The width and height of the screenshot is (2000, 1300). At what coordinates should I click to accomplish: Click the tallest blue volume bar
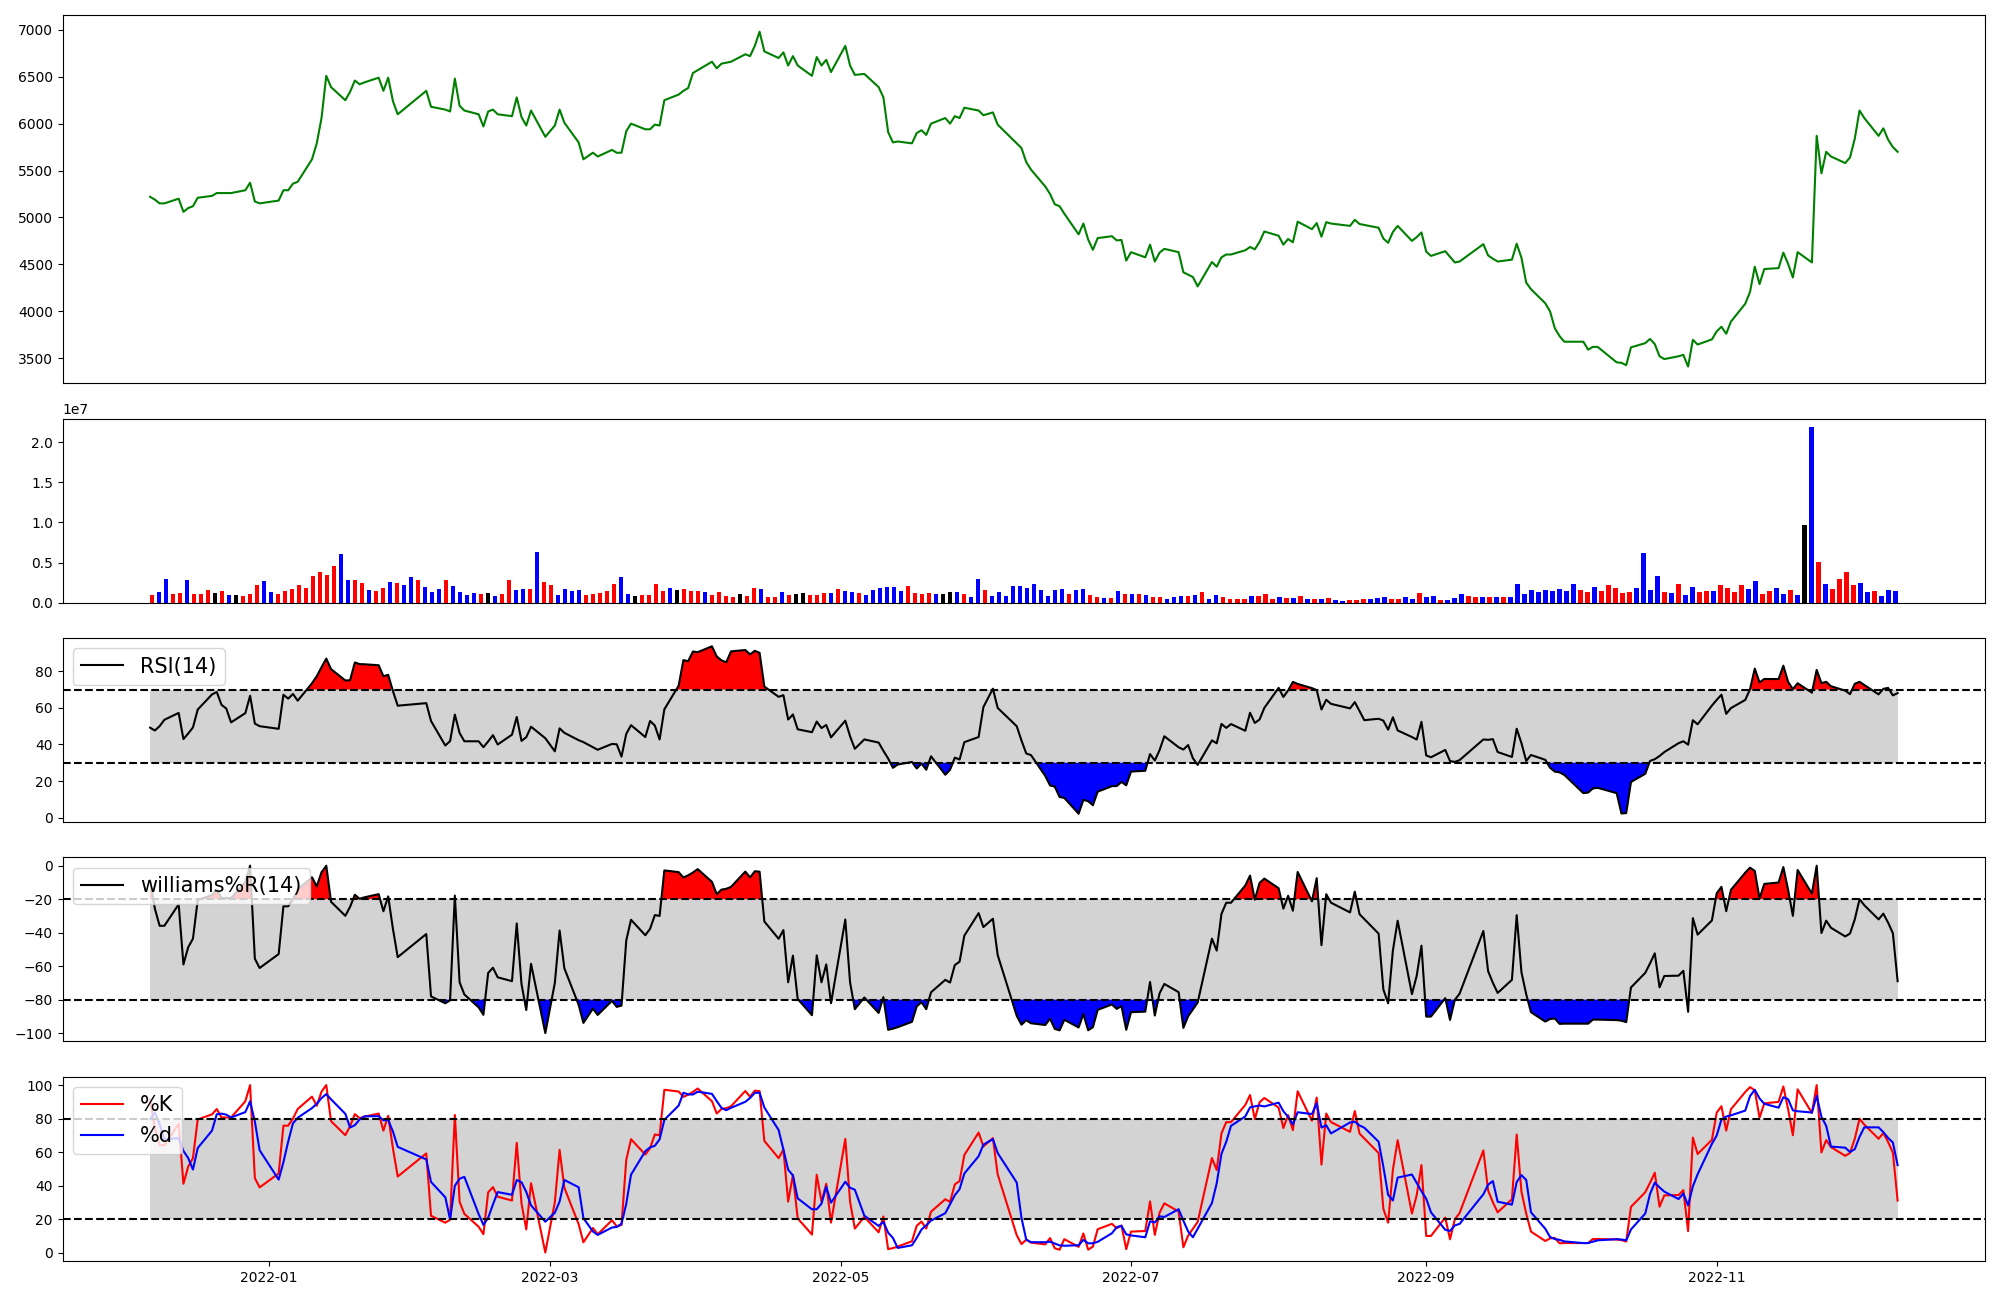(x=1811, y=515)
